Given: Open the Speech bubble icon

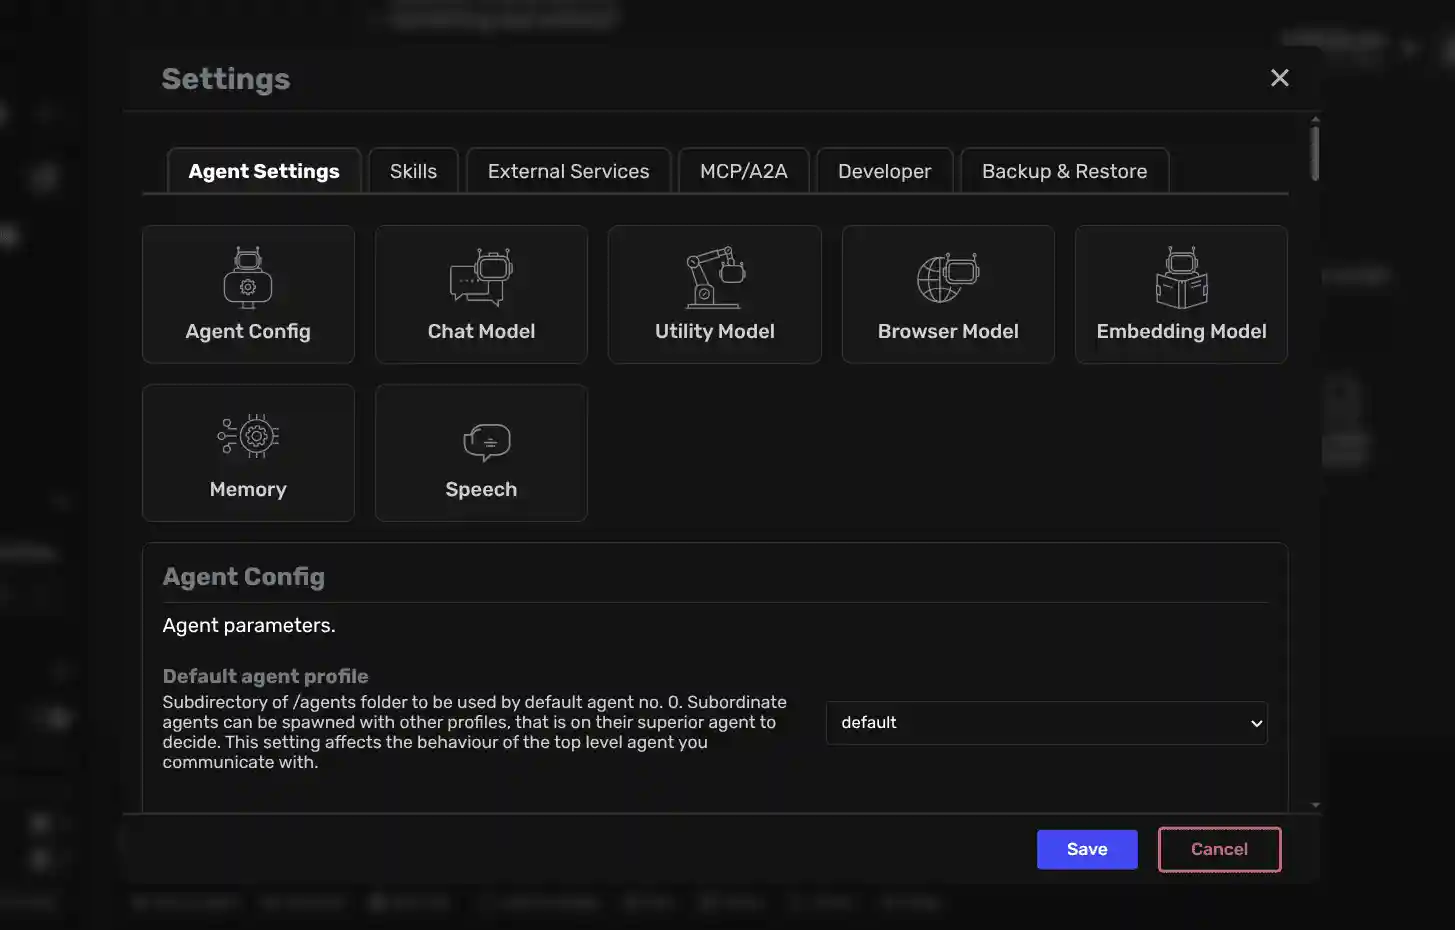Looking at the screenshot, I should (486, 441).
